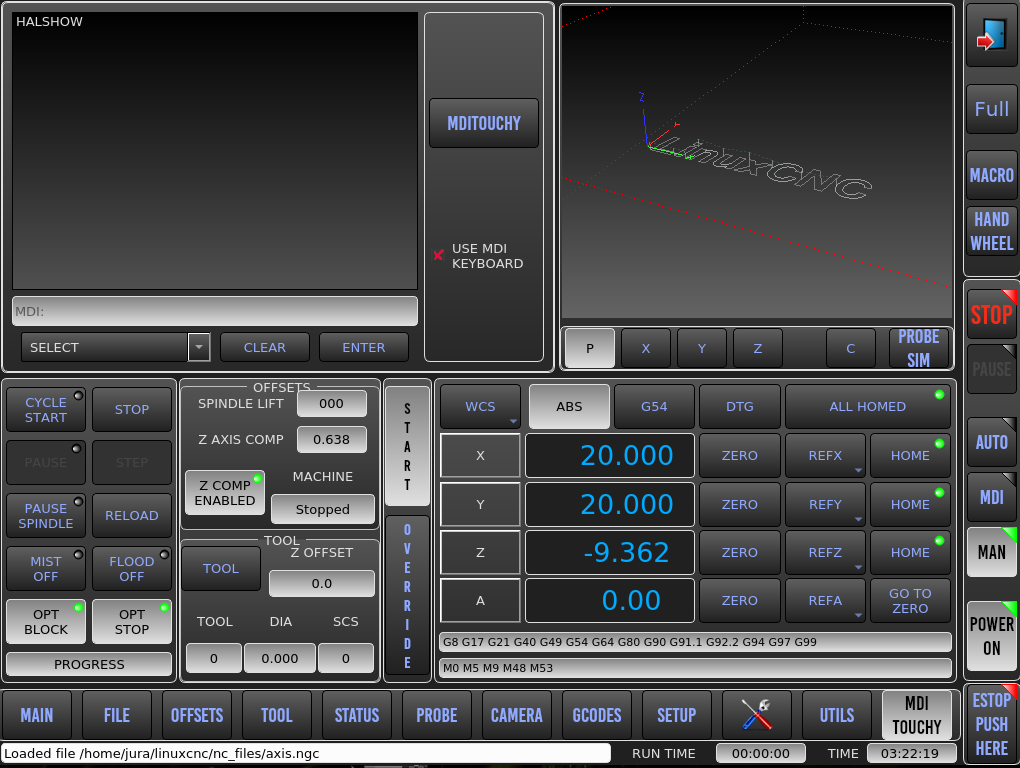This screenshot has width=1020, height=768.
Task: Select the X view button
Action: pos(646,348)
